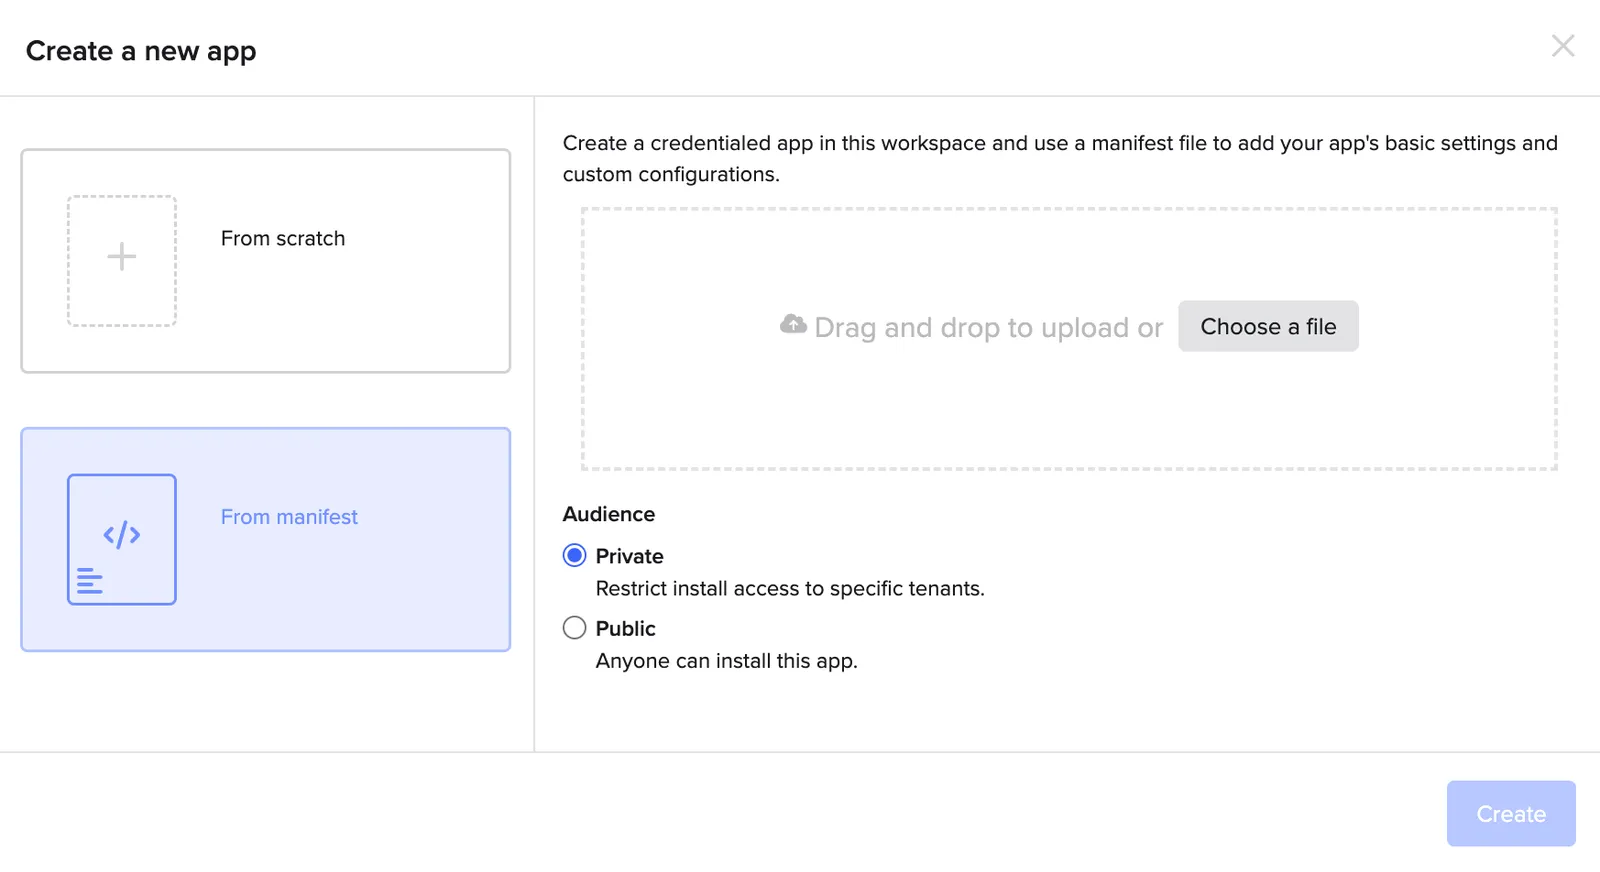Click the Choose a file button
The width and height of the screenshot is (1600, 872).
coord(1268,326)
